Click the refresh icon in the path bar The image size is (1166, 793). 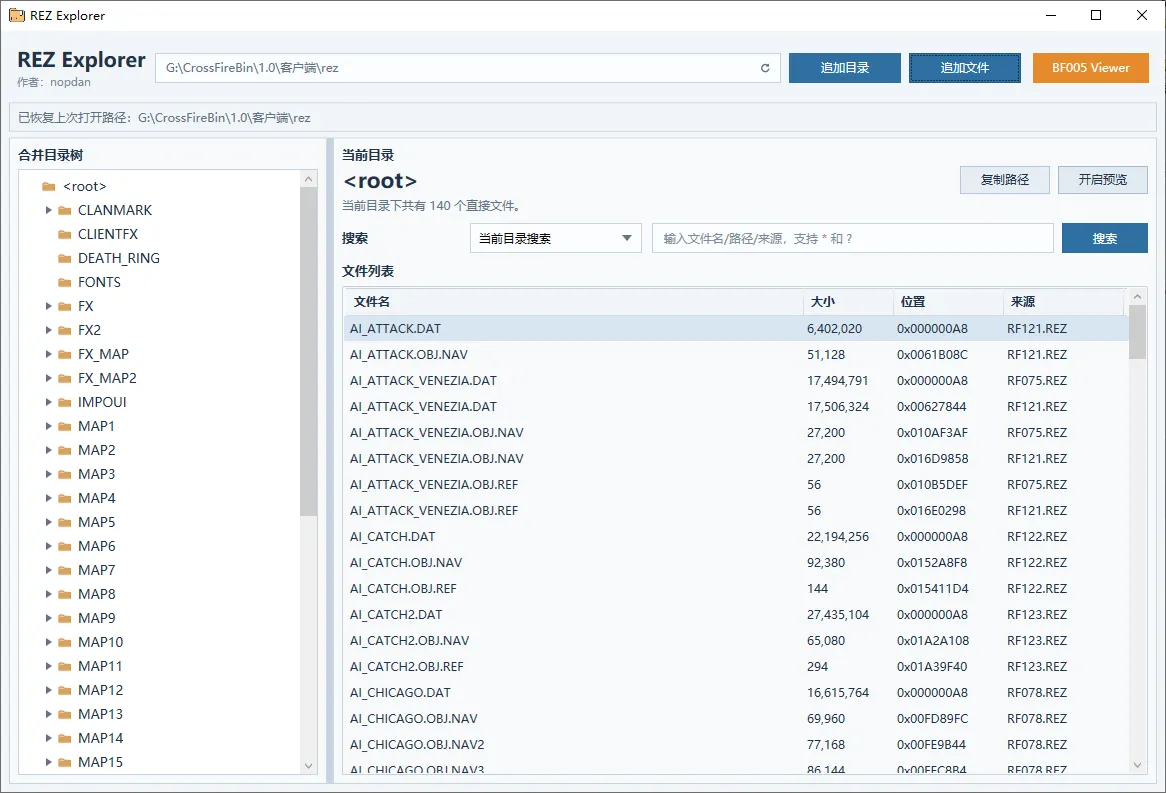(x=765, y=68)
